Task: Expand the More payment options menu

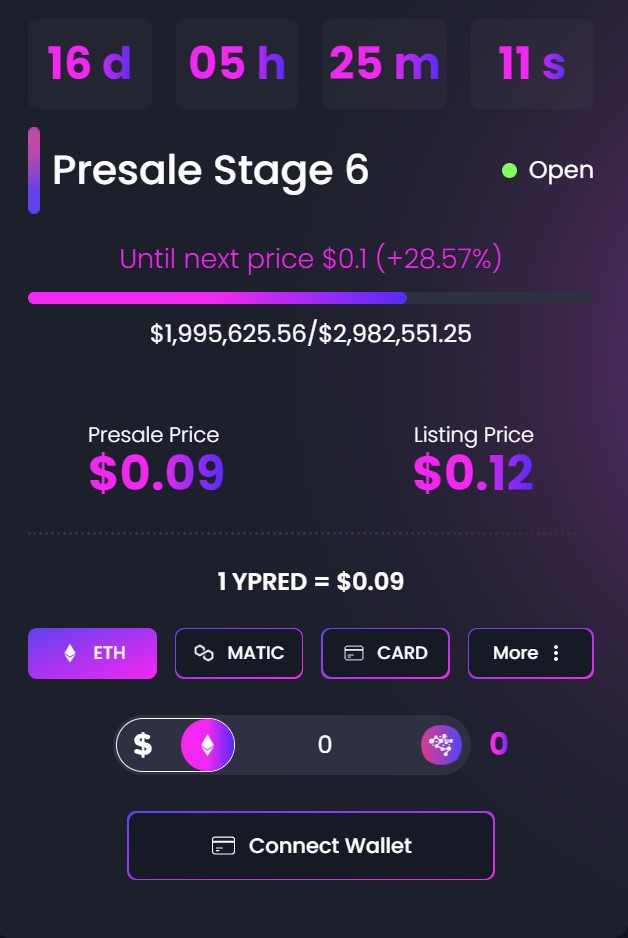Action: (x=531, y=653)
